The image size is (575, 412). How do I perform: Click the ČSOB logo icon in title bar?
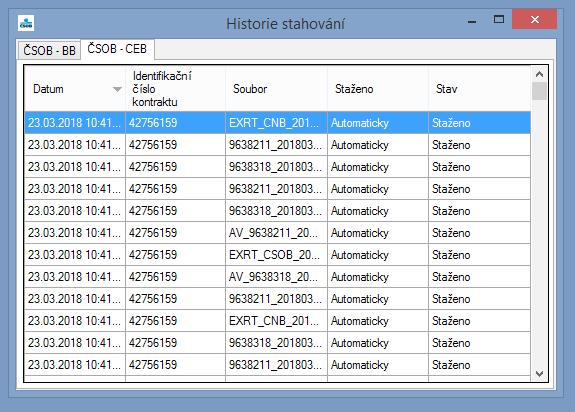[x=26, y=23]
